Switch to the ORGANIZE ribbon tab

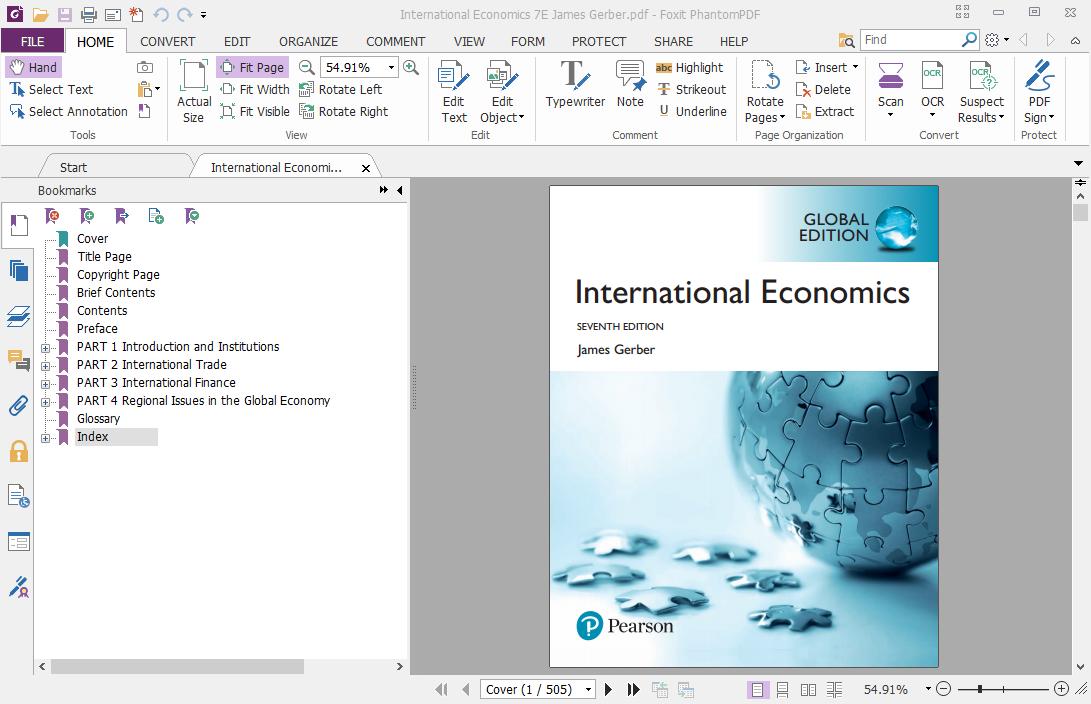point(308,42)
